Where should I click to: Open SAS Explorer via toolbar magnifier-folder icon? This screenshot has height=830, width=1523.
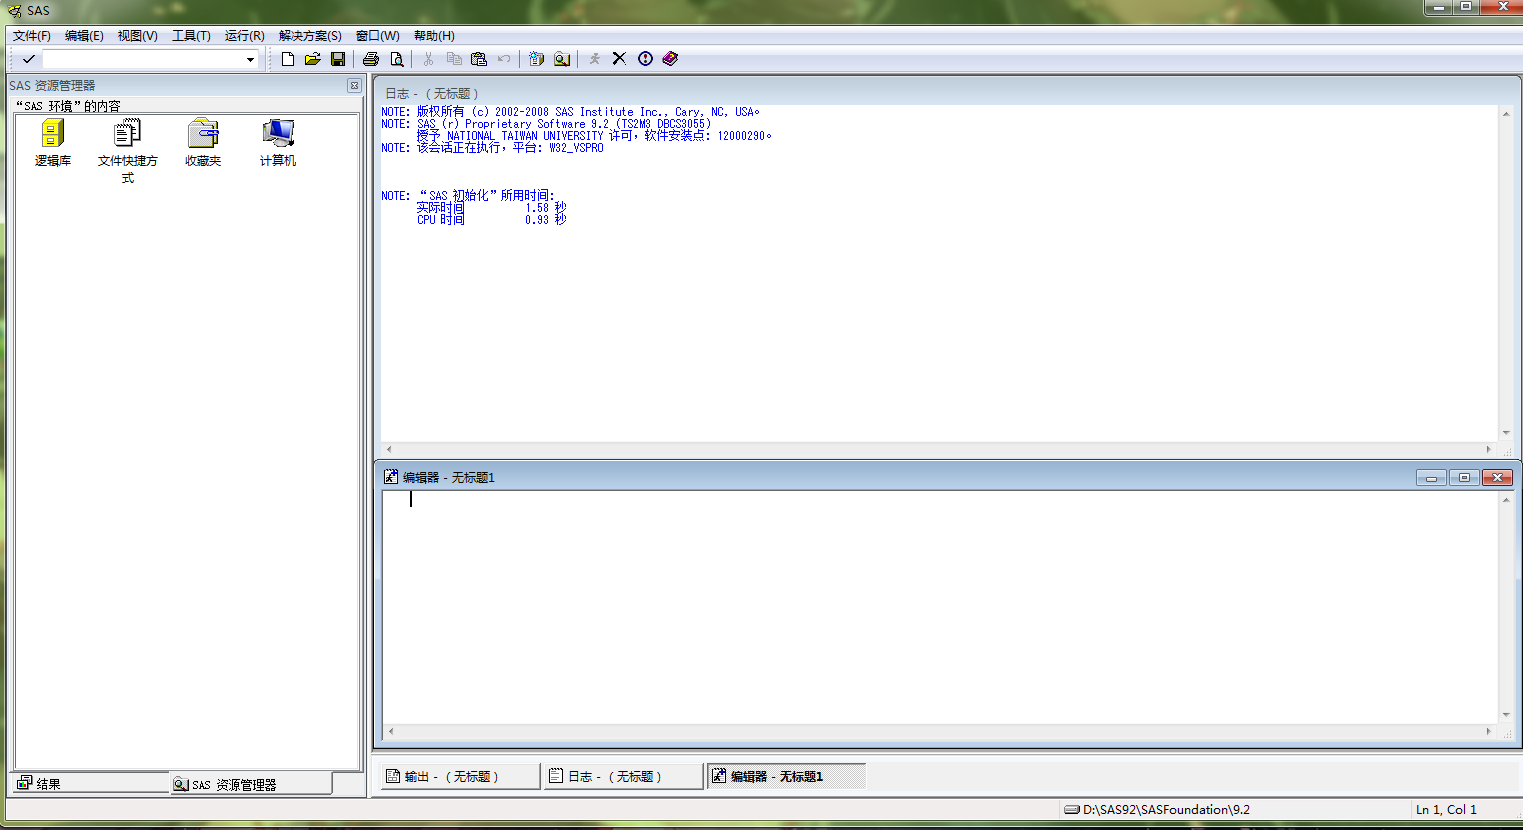coord(562,59)
